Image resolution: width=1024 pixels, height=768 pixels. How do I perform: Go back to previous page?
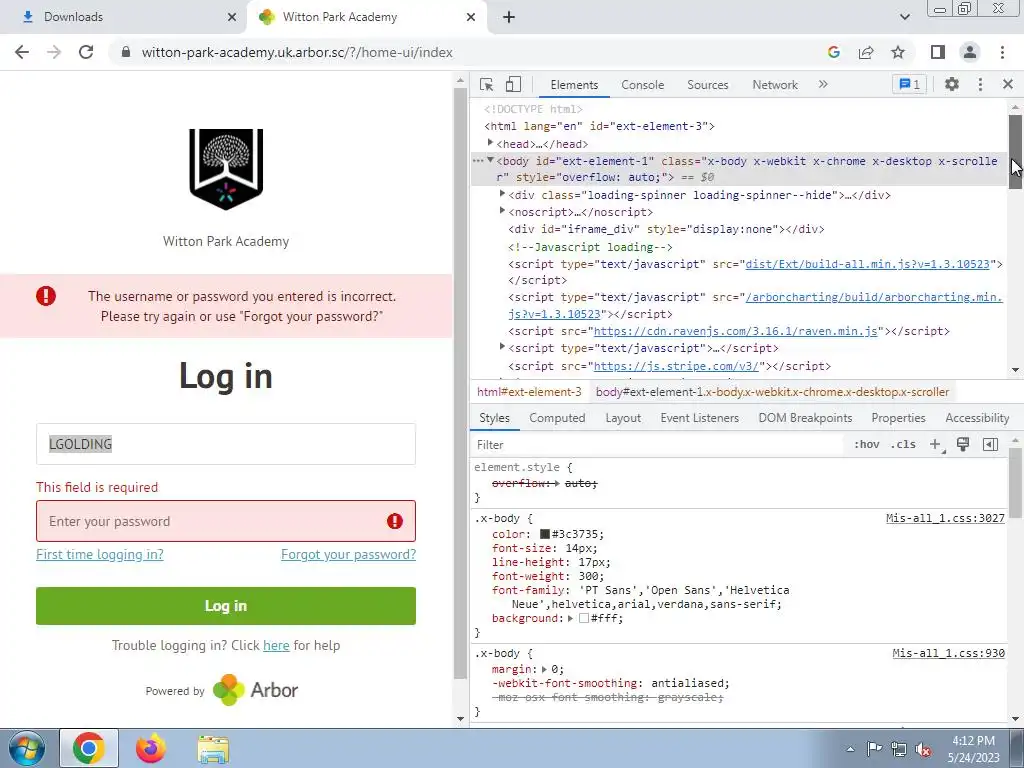[x=22, y=52]
